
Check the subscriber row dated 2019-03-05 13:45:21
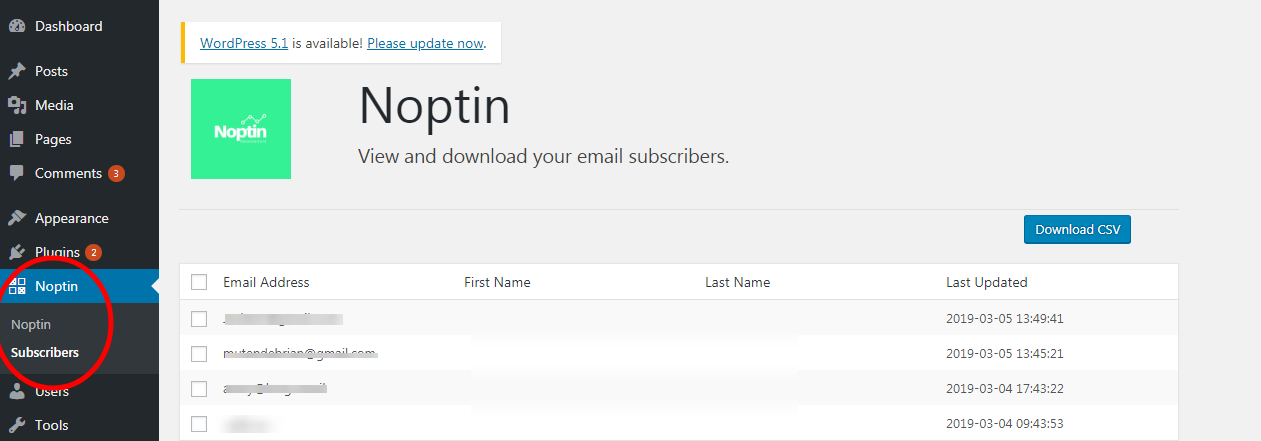(199, 354)
